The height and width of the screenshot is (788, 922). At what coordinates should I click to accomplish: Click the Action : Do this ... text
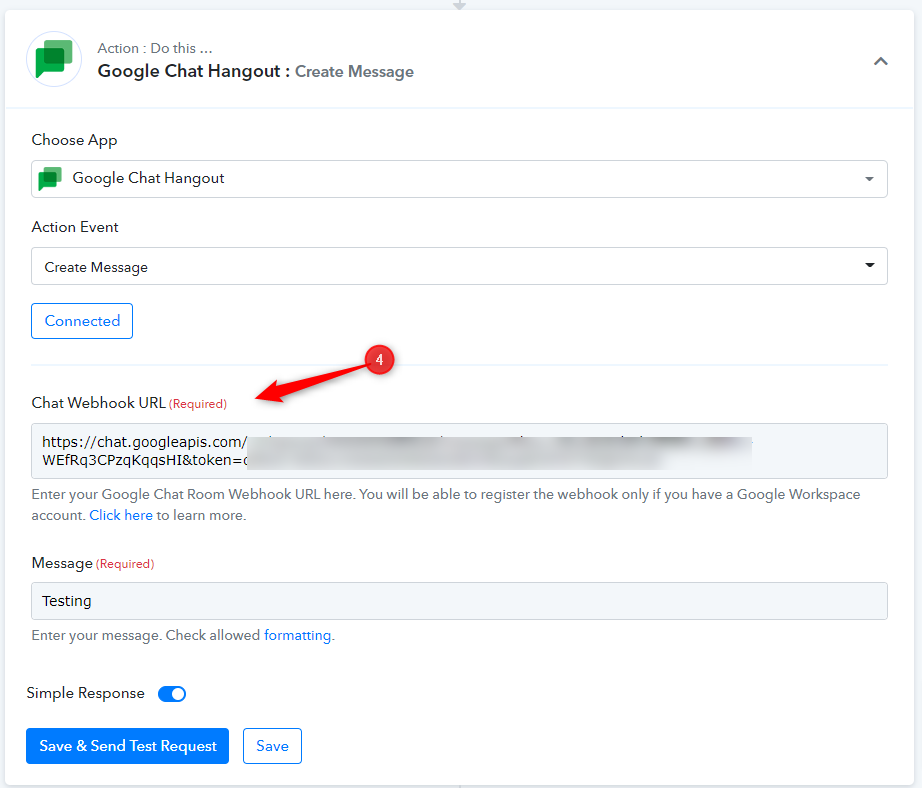[x=155, y=48]
